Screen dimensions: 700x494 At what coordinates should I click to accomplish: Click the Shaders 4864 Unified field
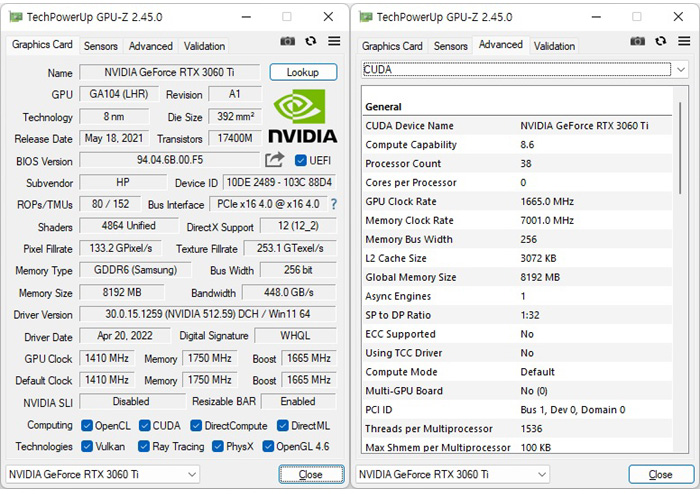pos(129,226)
